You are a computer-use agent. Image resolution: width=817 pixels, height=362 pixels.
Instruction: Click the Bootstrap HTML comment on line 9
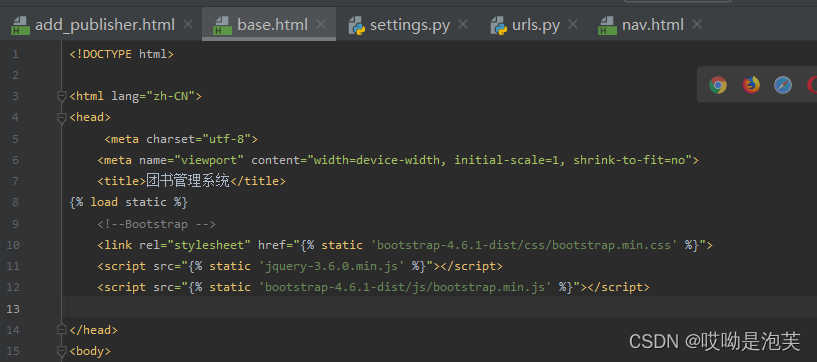(x=156, y=224)
